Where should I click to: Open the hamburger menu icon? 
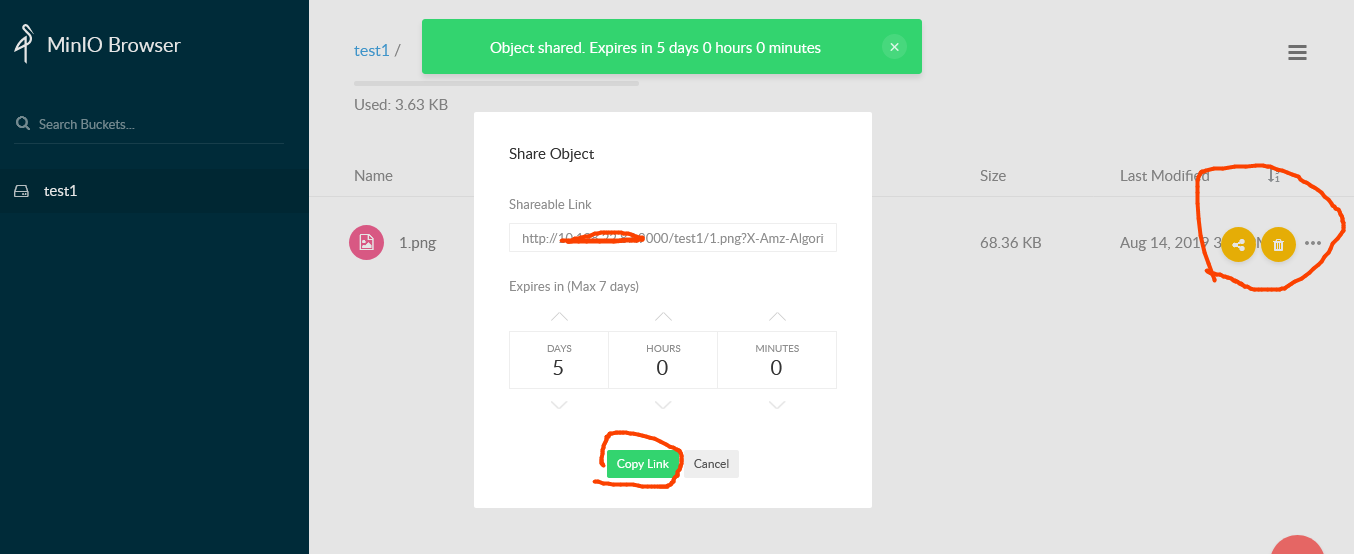pyautogui.click(x=1297, y=53)
